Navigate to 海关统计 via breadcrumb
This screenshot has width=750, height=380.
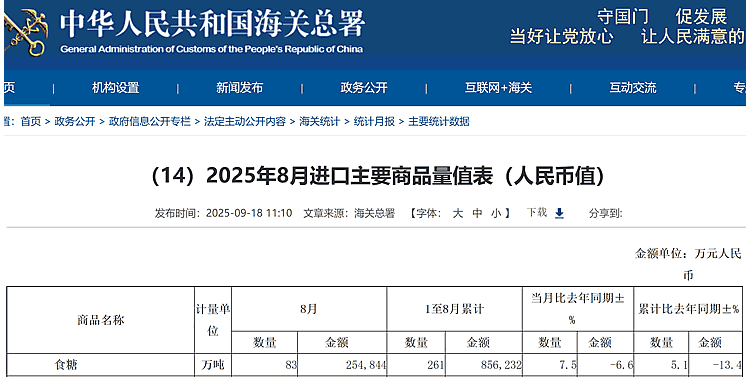click(320, 122)
